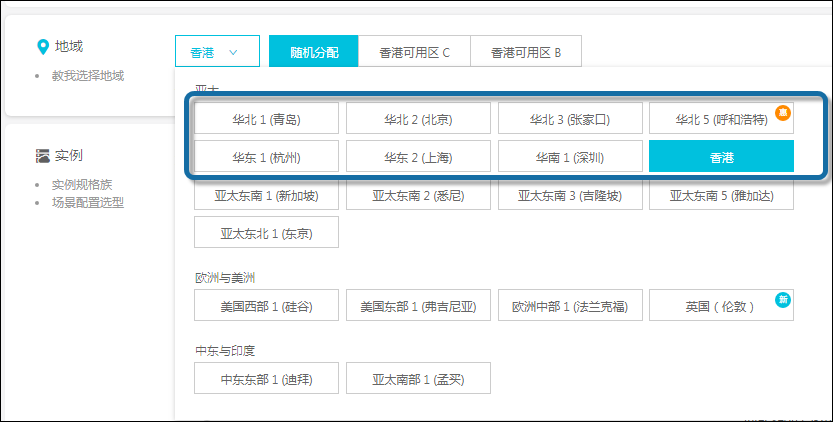Switch to 香港可用区 C tab
The image size is (833, 422).
point(414,52)
